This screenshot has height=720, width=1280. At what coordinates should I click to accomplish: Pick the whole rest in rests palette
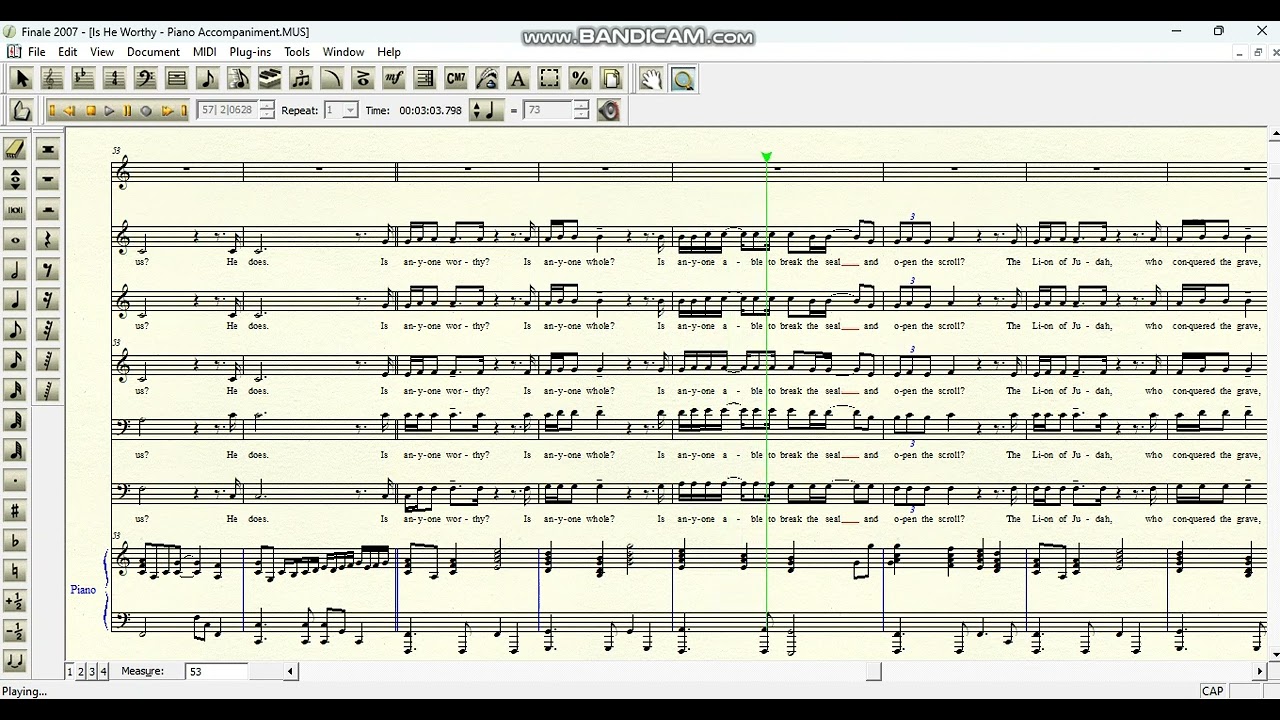tap(48, 179)
